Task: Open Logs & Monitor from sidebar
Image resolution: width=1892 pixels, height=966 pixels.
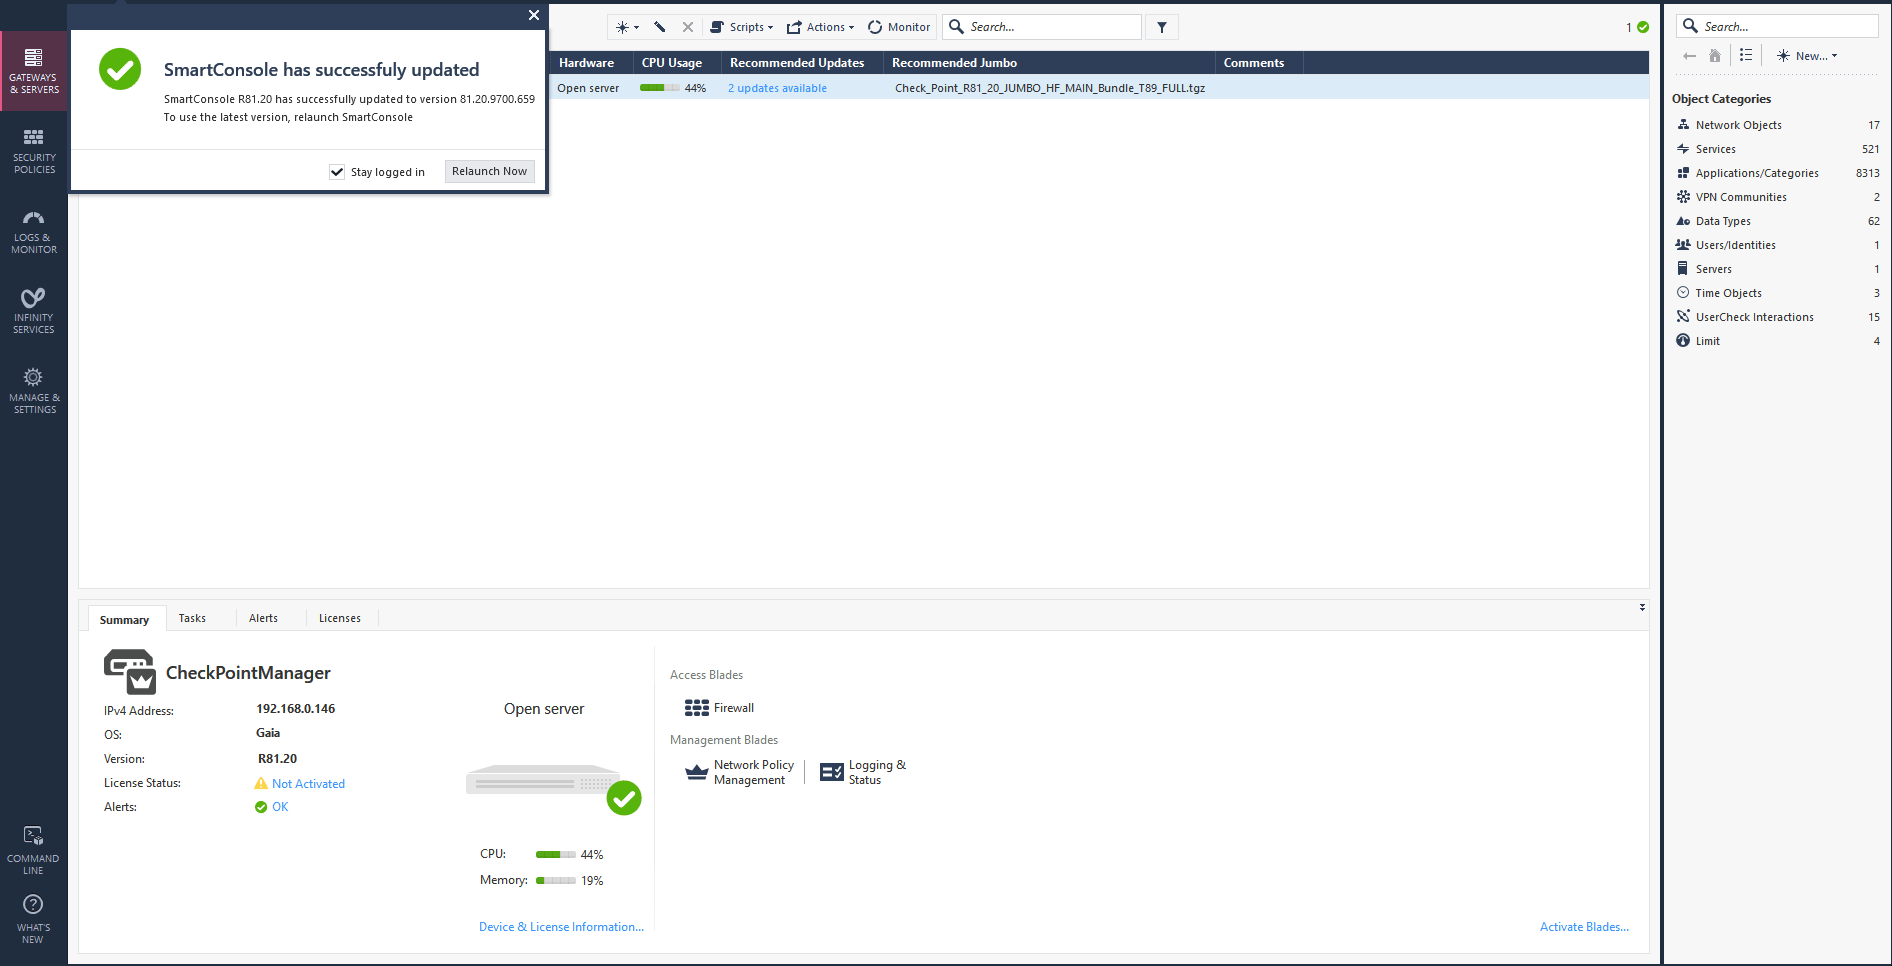Action: [x=34, y=231]
